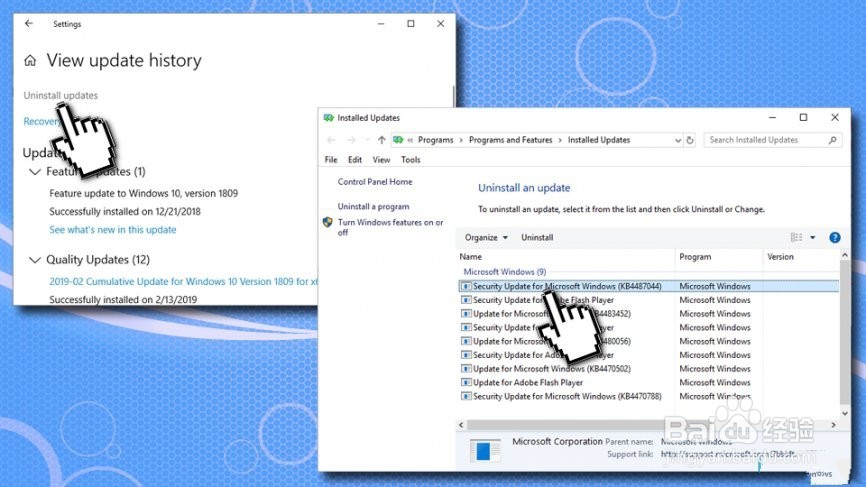Screen dimensions: 866x487
Task: Click the Search Installed Updates field
Action: click(772, 140)
